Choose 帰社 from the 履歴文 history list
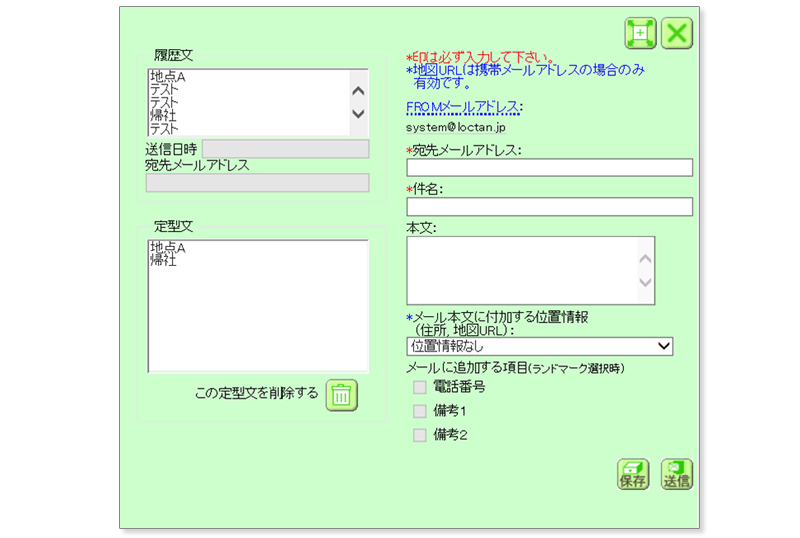 pyautogui.click(x=163, y=116)
